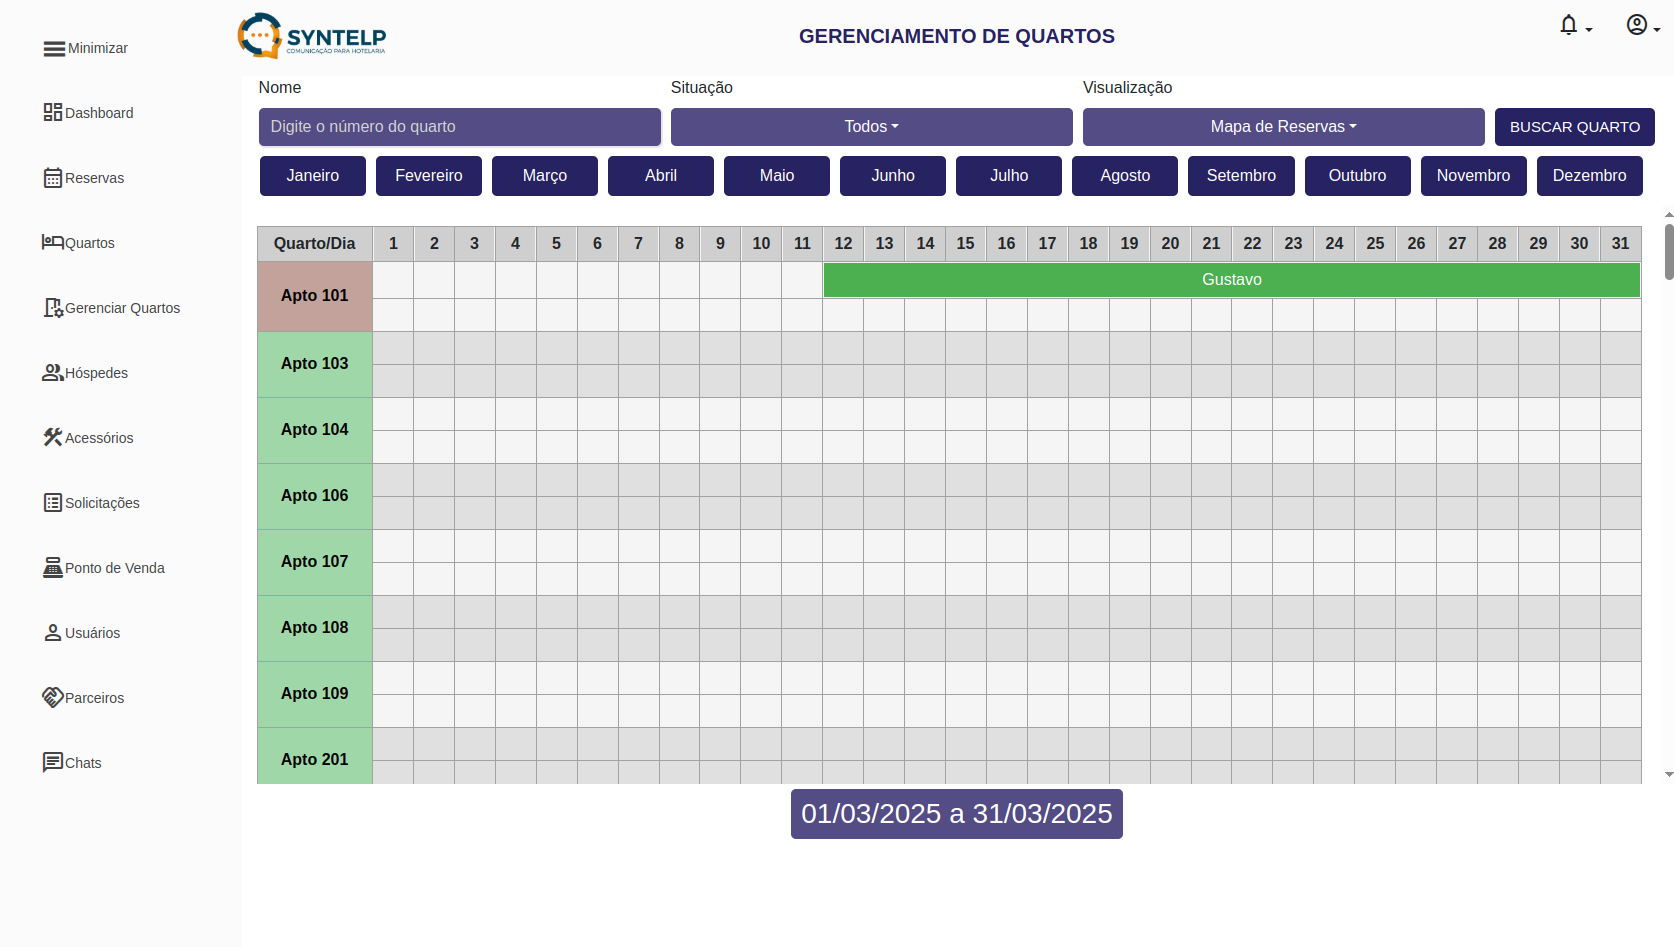1674x947 pixels.
Task: Open the Chats message icon
Action: click(53, 762)
